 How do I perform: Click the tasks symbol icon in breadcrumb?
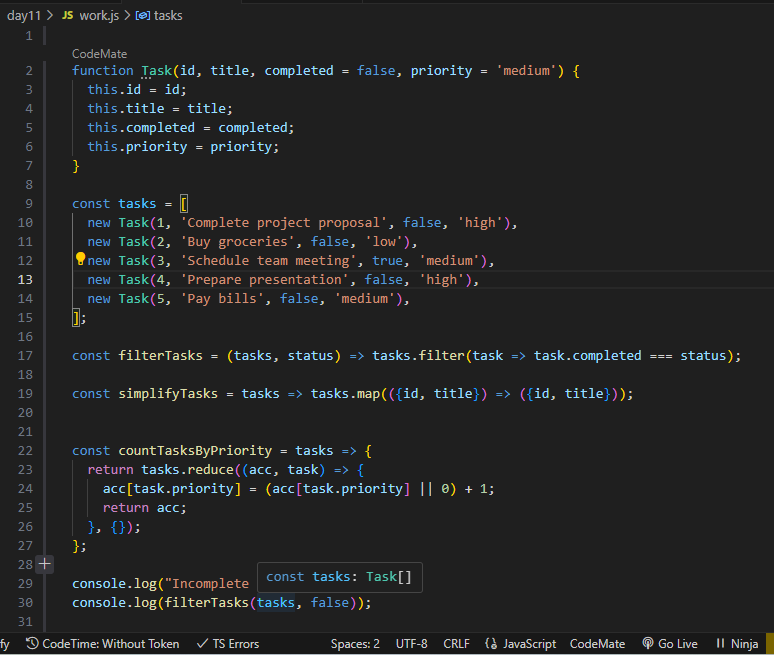tap(143, 16)
